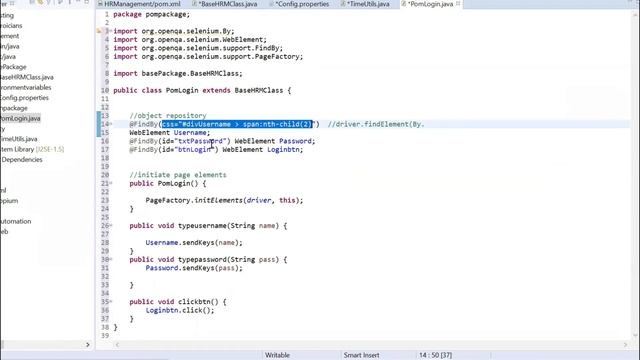Click 'Username.sendKeys(name);' on line 28
The image size is (640, 360).
194,243
